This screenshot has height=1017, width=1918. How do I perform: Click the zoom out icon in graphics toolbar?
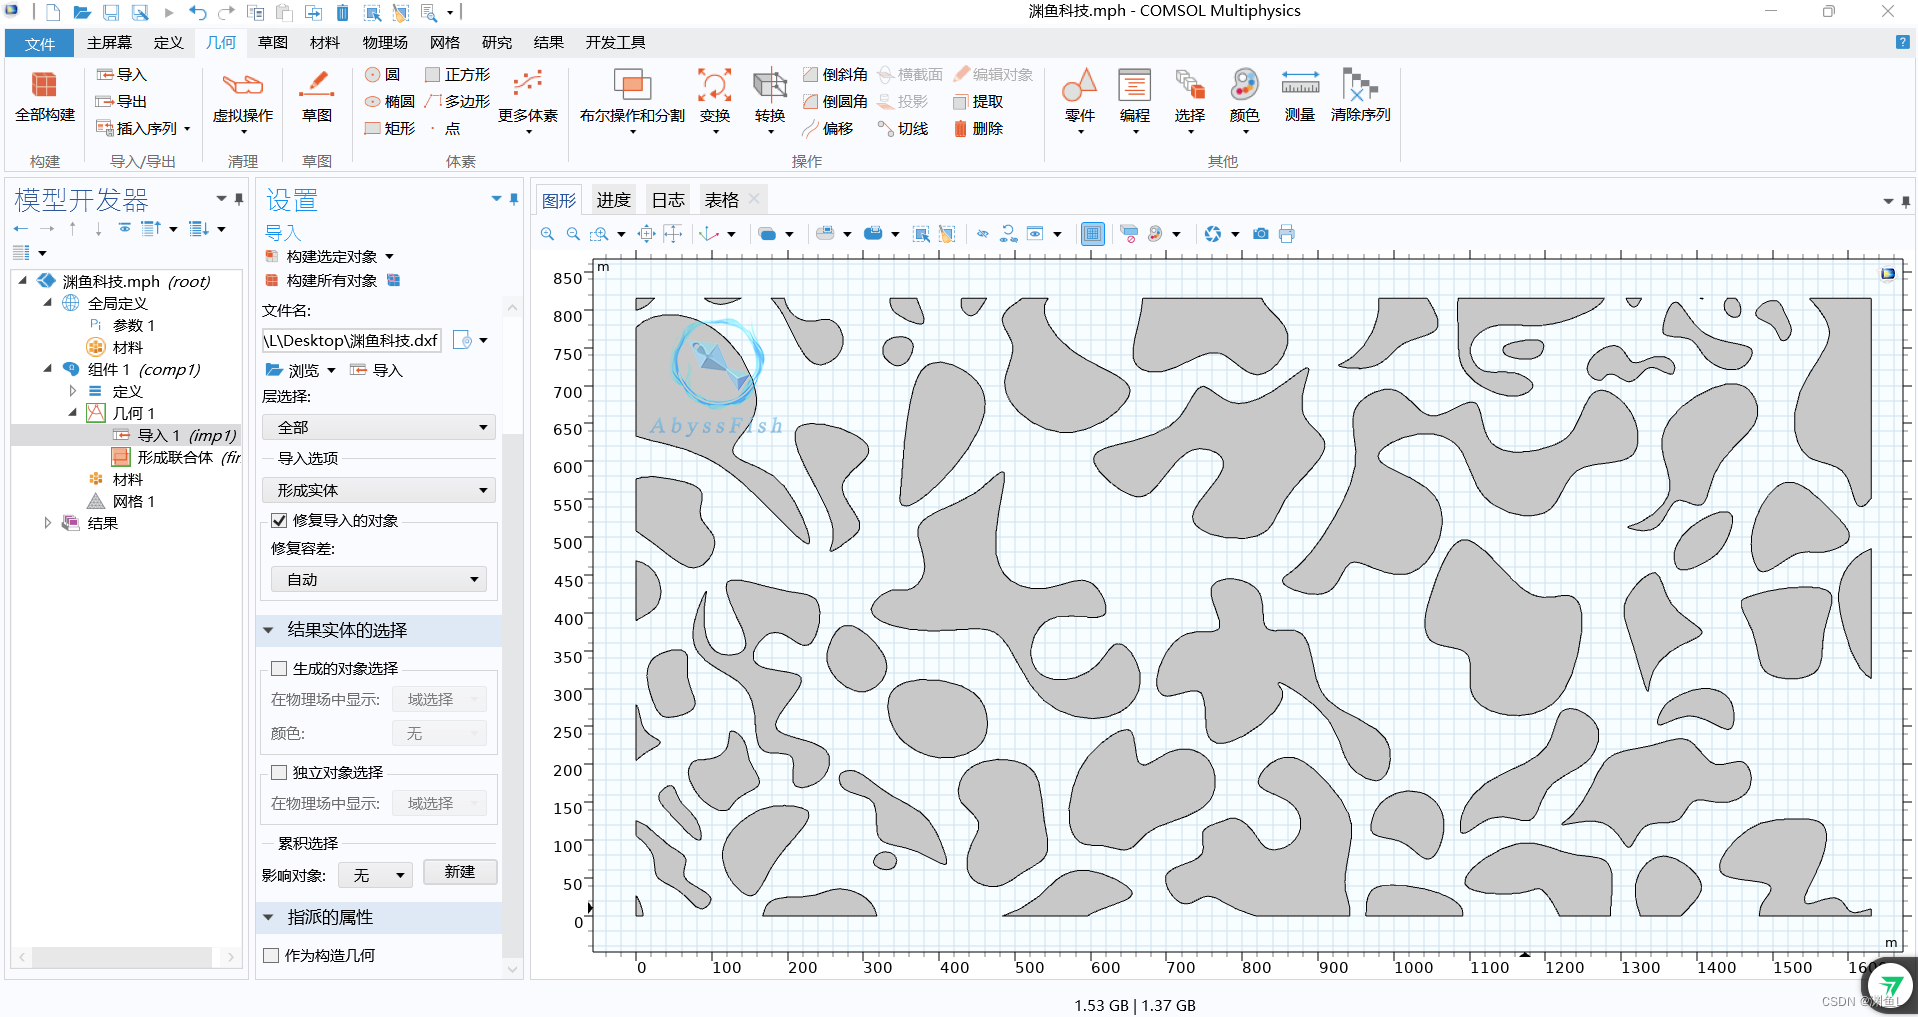click(573, 234)
